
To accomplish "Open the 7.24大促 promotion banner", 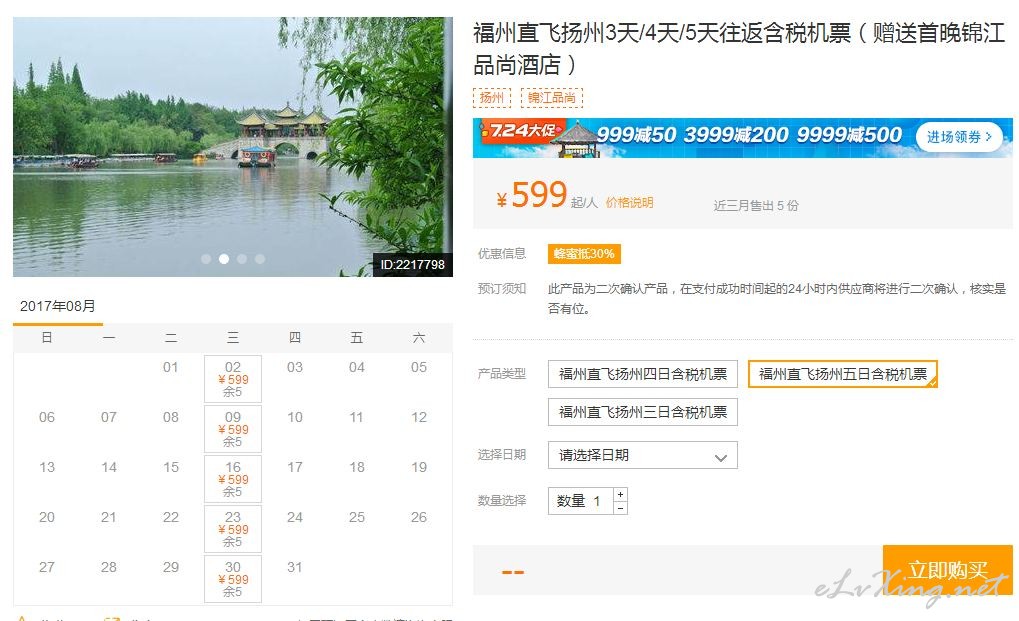I will coord(743,138).
